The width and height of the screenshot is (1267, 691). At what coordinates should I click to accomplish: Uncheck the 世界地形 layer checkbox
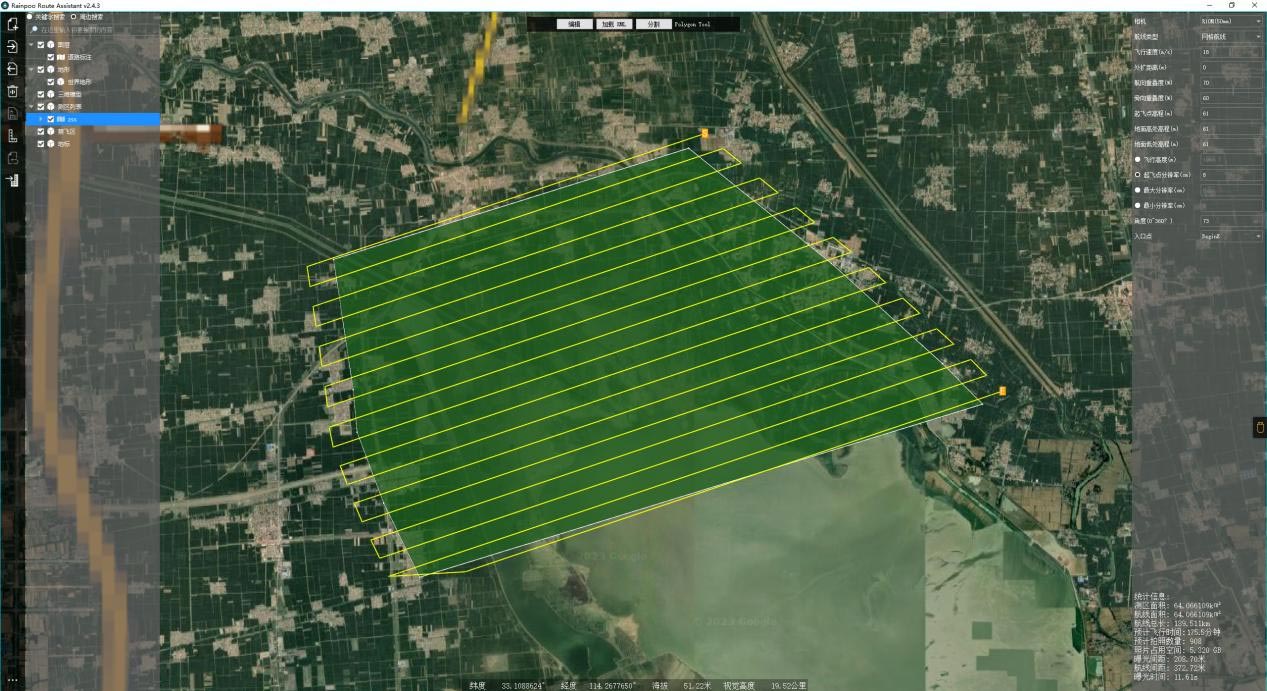click(51, 81)
